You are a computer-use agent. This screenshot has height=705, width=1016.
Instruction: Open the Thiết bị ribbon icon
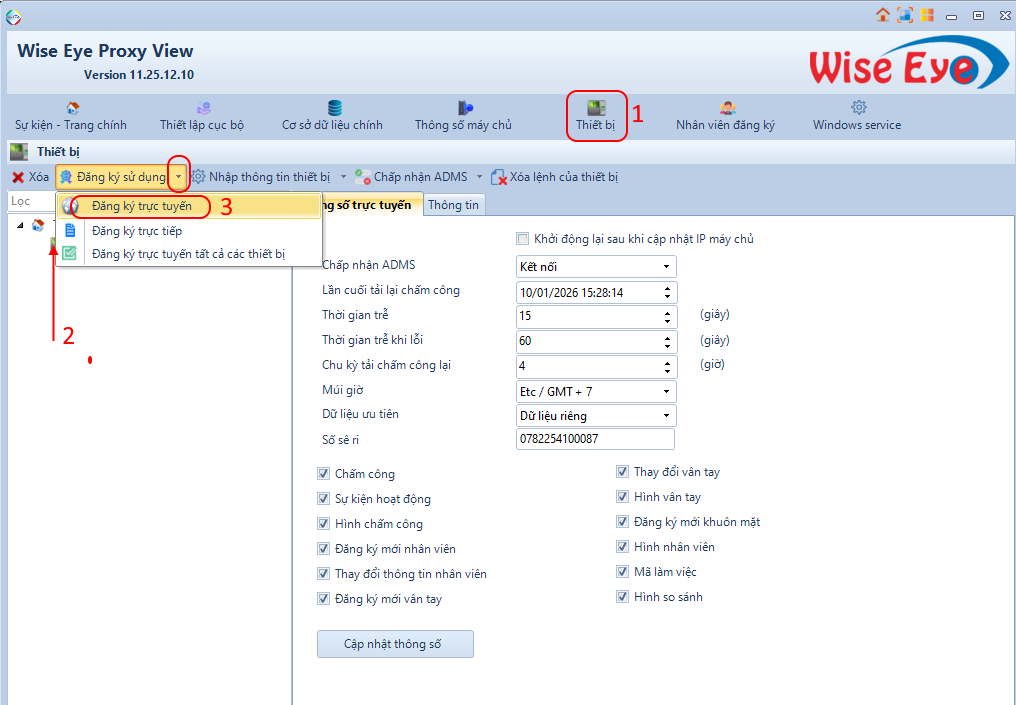pyautogui.click(x=596, y=112)
